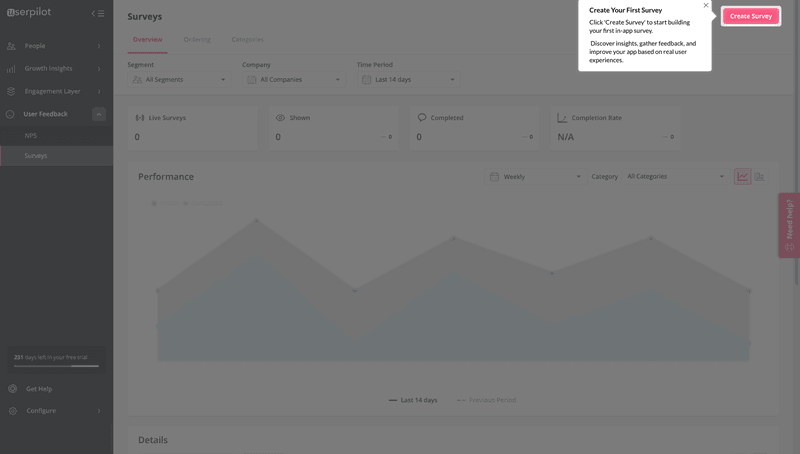Image resolution: width=800 pixels, height=454 pixels.
Task: Click the User Feedback smiley icon
Action: click(x=10, y=114)
